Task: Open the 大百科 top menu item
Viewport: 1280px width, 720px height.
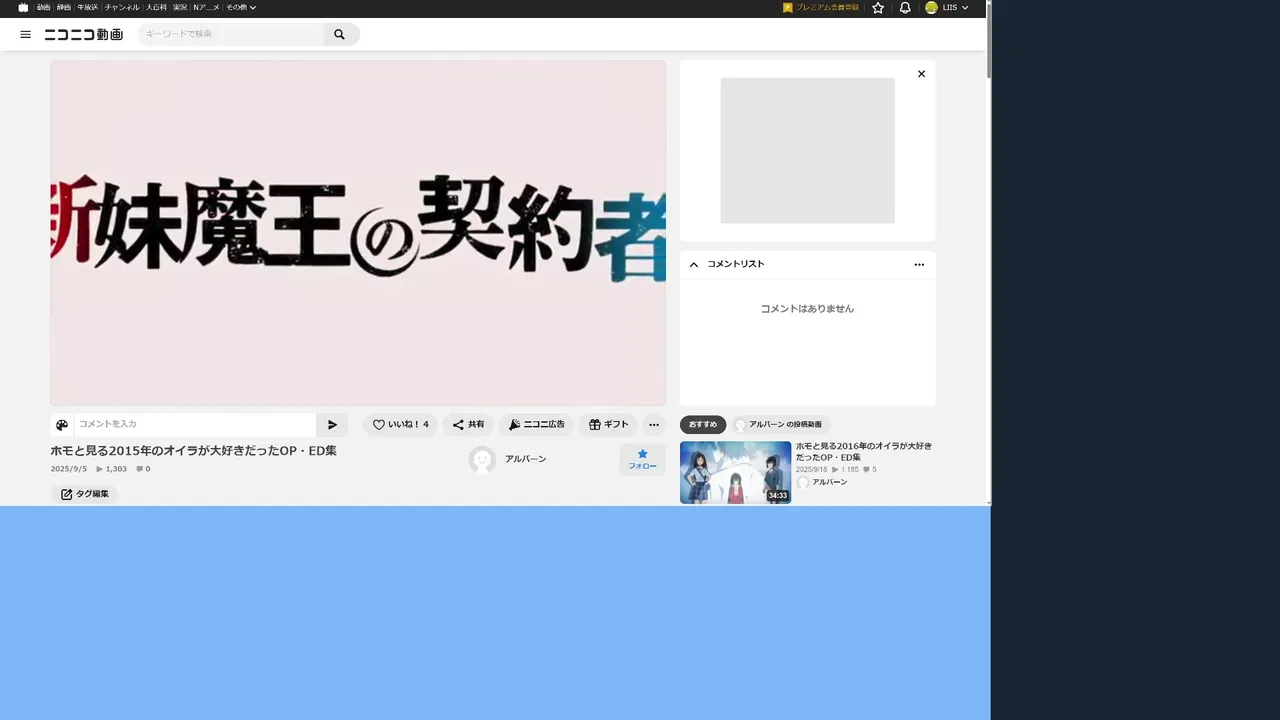Action: [x=156, y=7]
